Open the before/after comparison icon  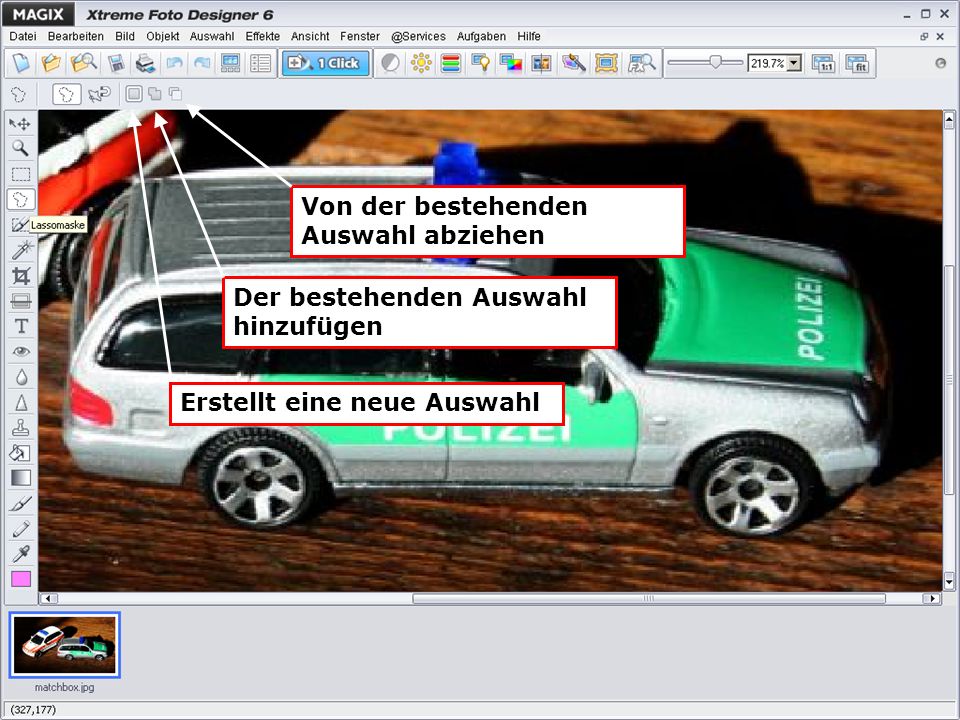[541, 63]
